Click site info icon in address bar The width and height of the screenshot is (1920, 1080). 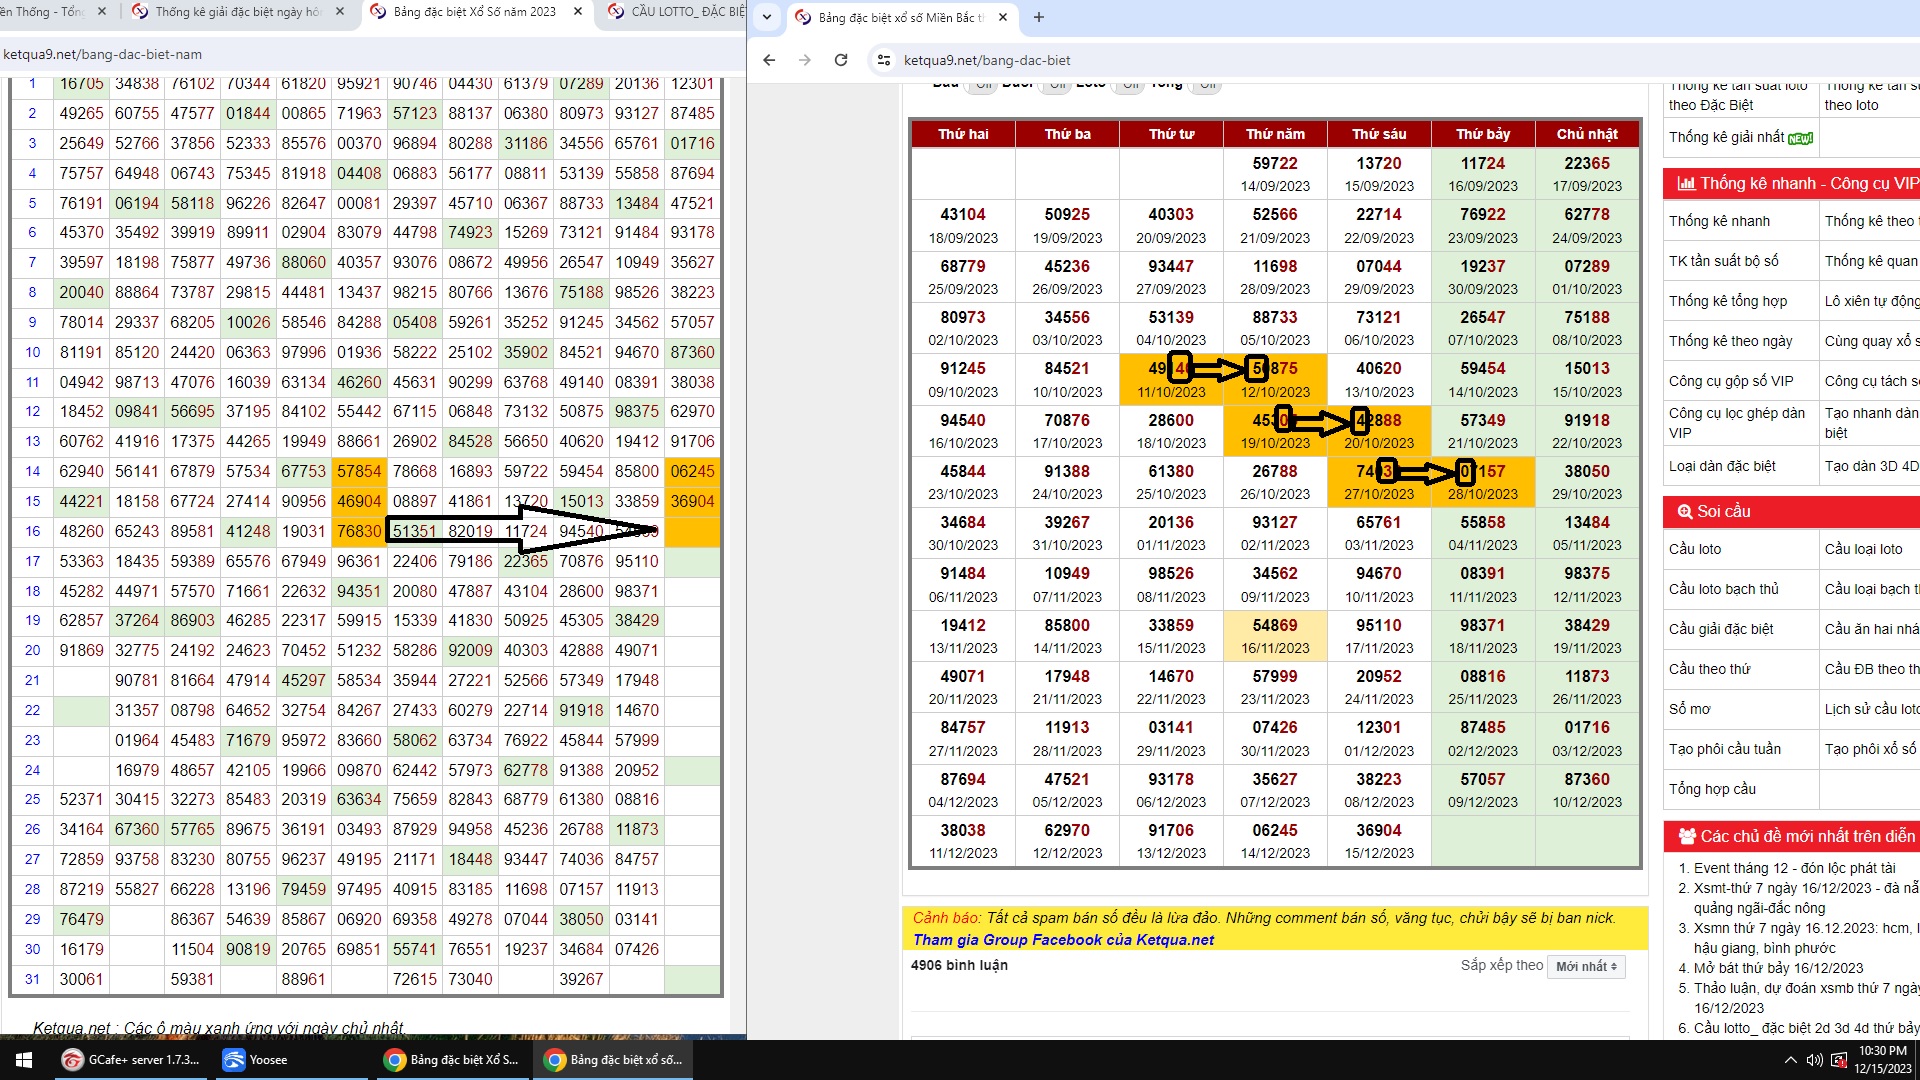tap(884, 60)
